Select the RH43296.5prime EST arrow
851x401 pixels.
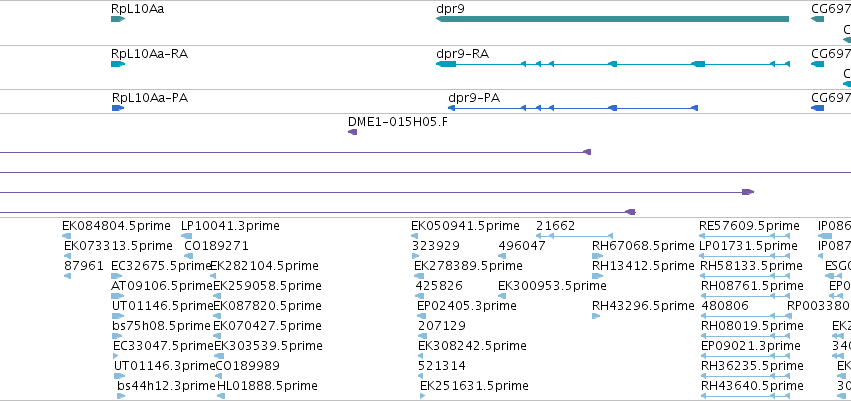click(596, 316)
